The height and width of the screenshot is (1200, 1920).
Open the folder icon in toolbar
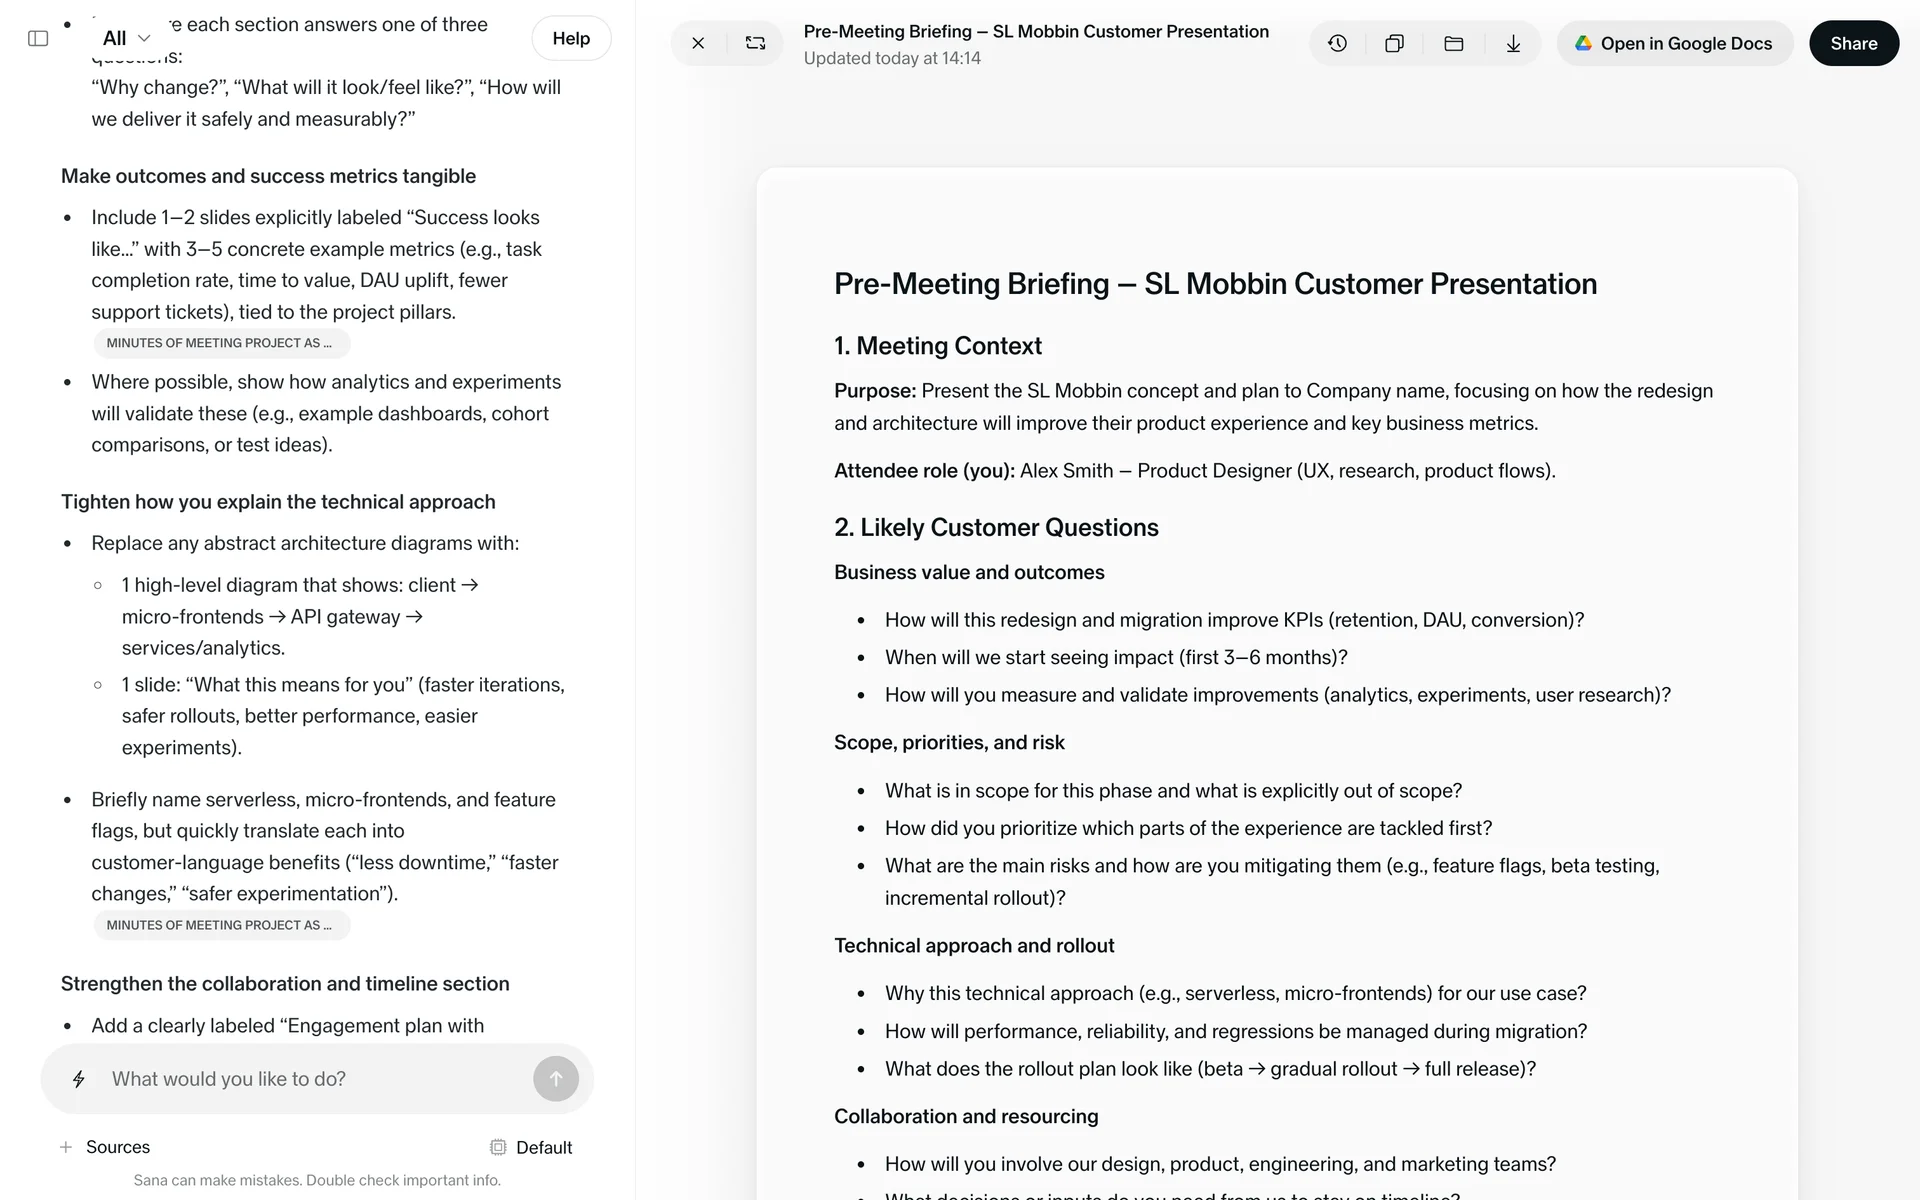(x=1453, y=43)
